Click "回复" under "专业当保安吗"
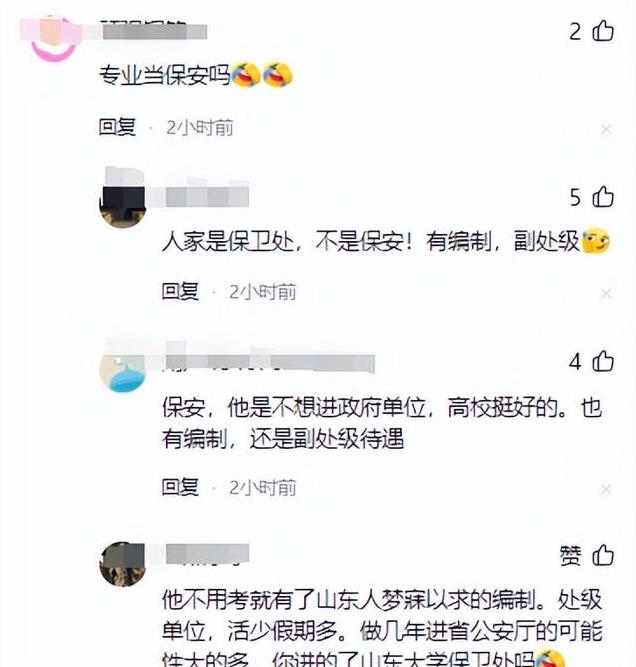This screenshot has width=636, height=667. pos(117,127)
